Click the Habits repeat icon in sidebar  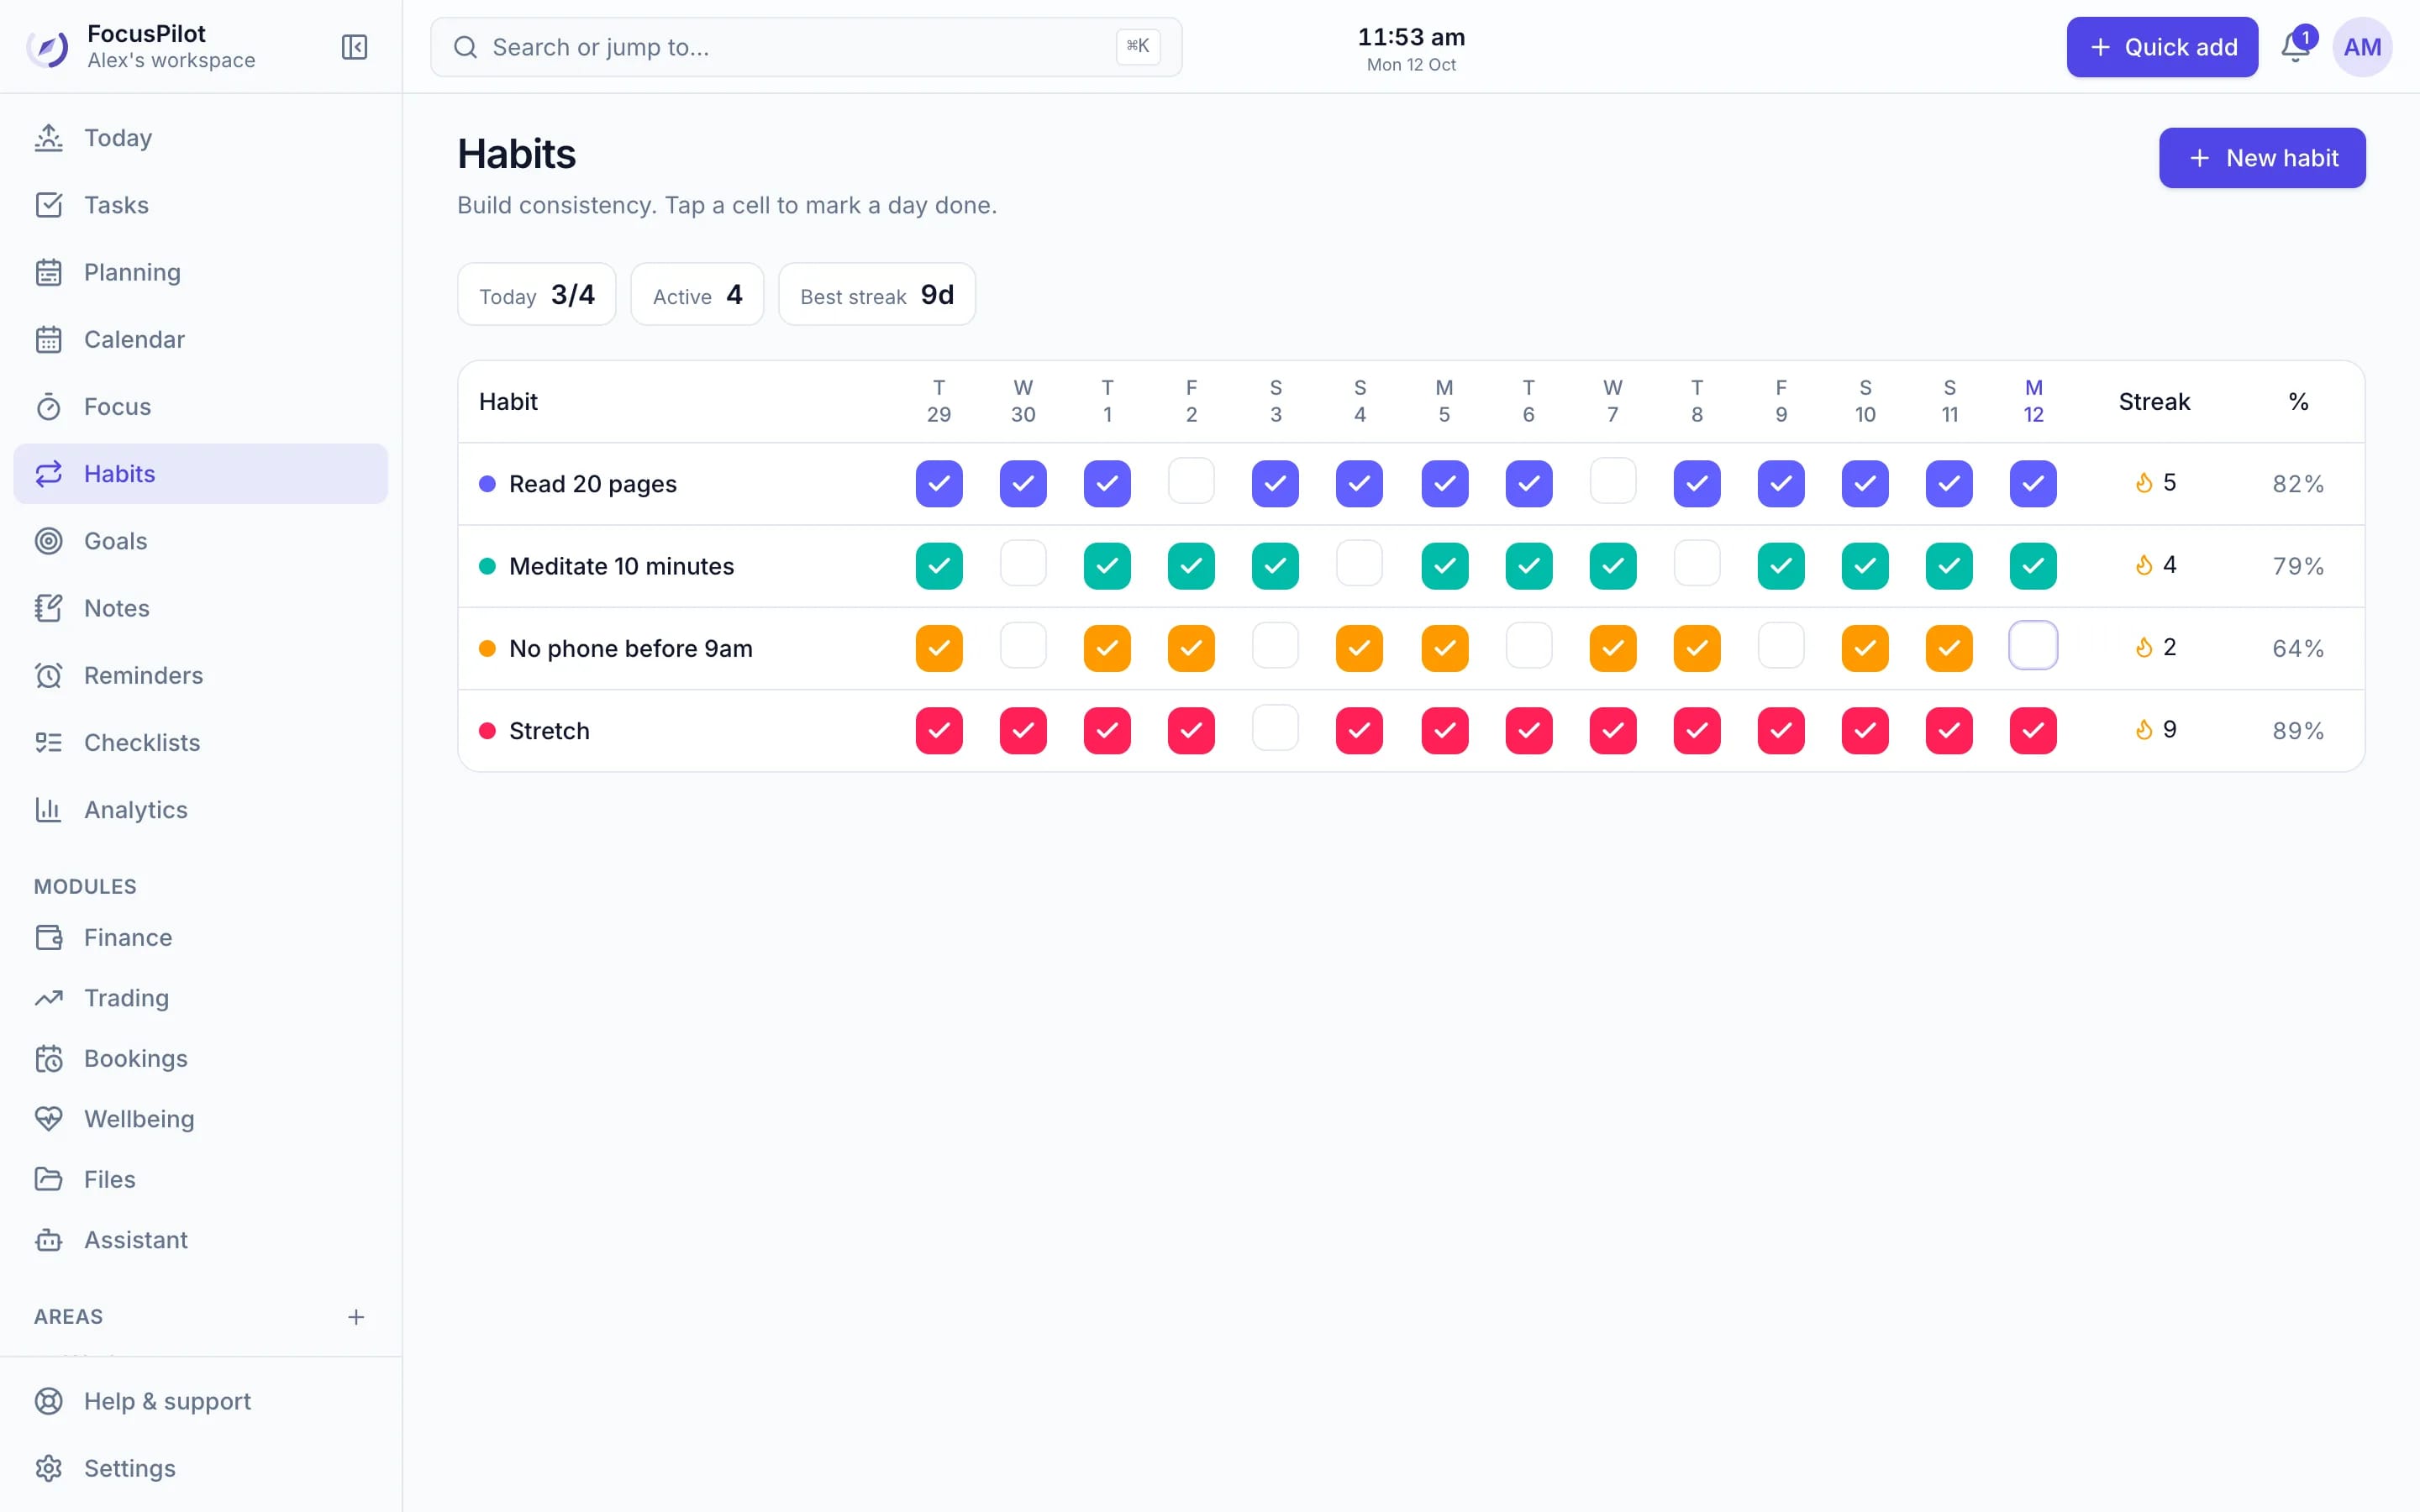pyautogui.click(x=48, y=474)
